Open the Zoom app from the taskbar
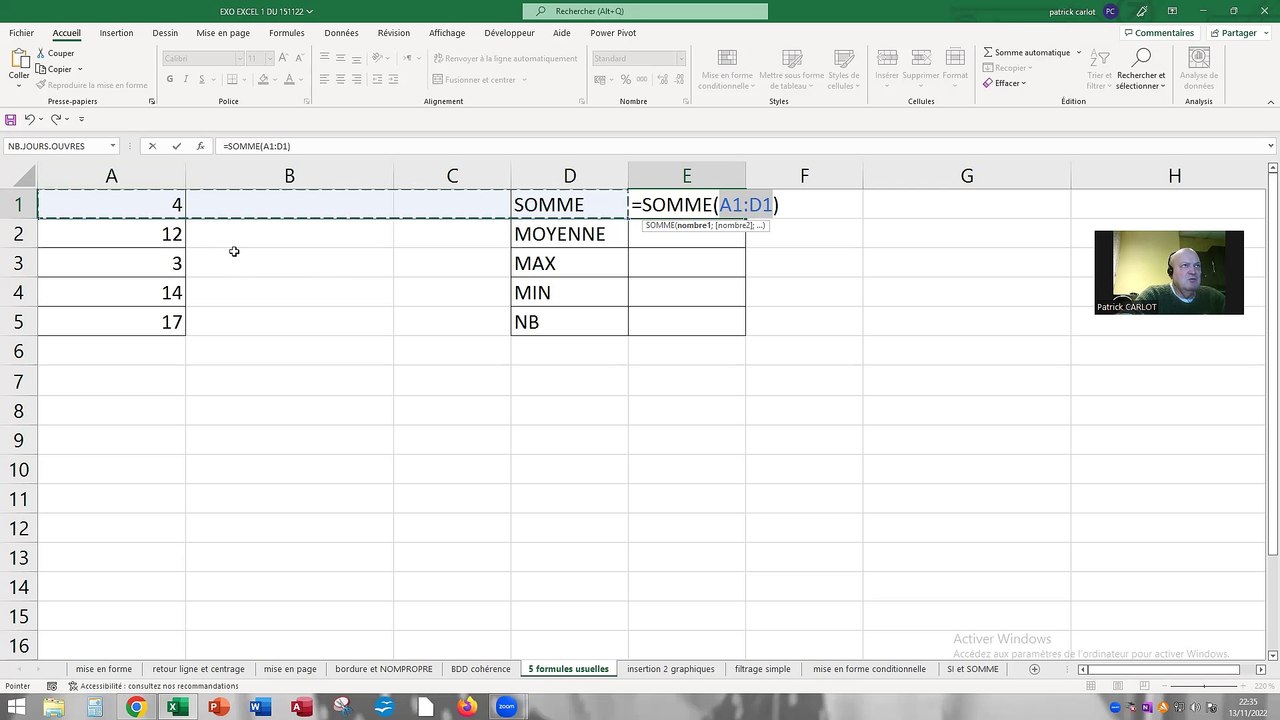 coord(506,707)
